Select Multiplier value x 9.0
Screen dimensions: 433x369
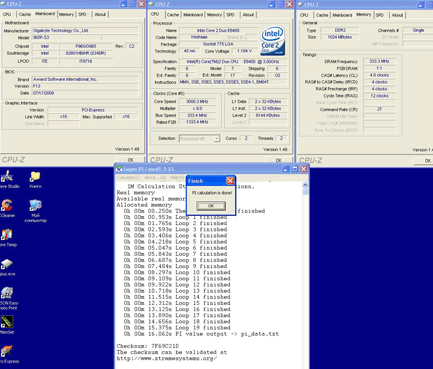tap(197, 108)
